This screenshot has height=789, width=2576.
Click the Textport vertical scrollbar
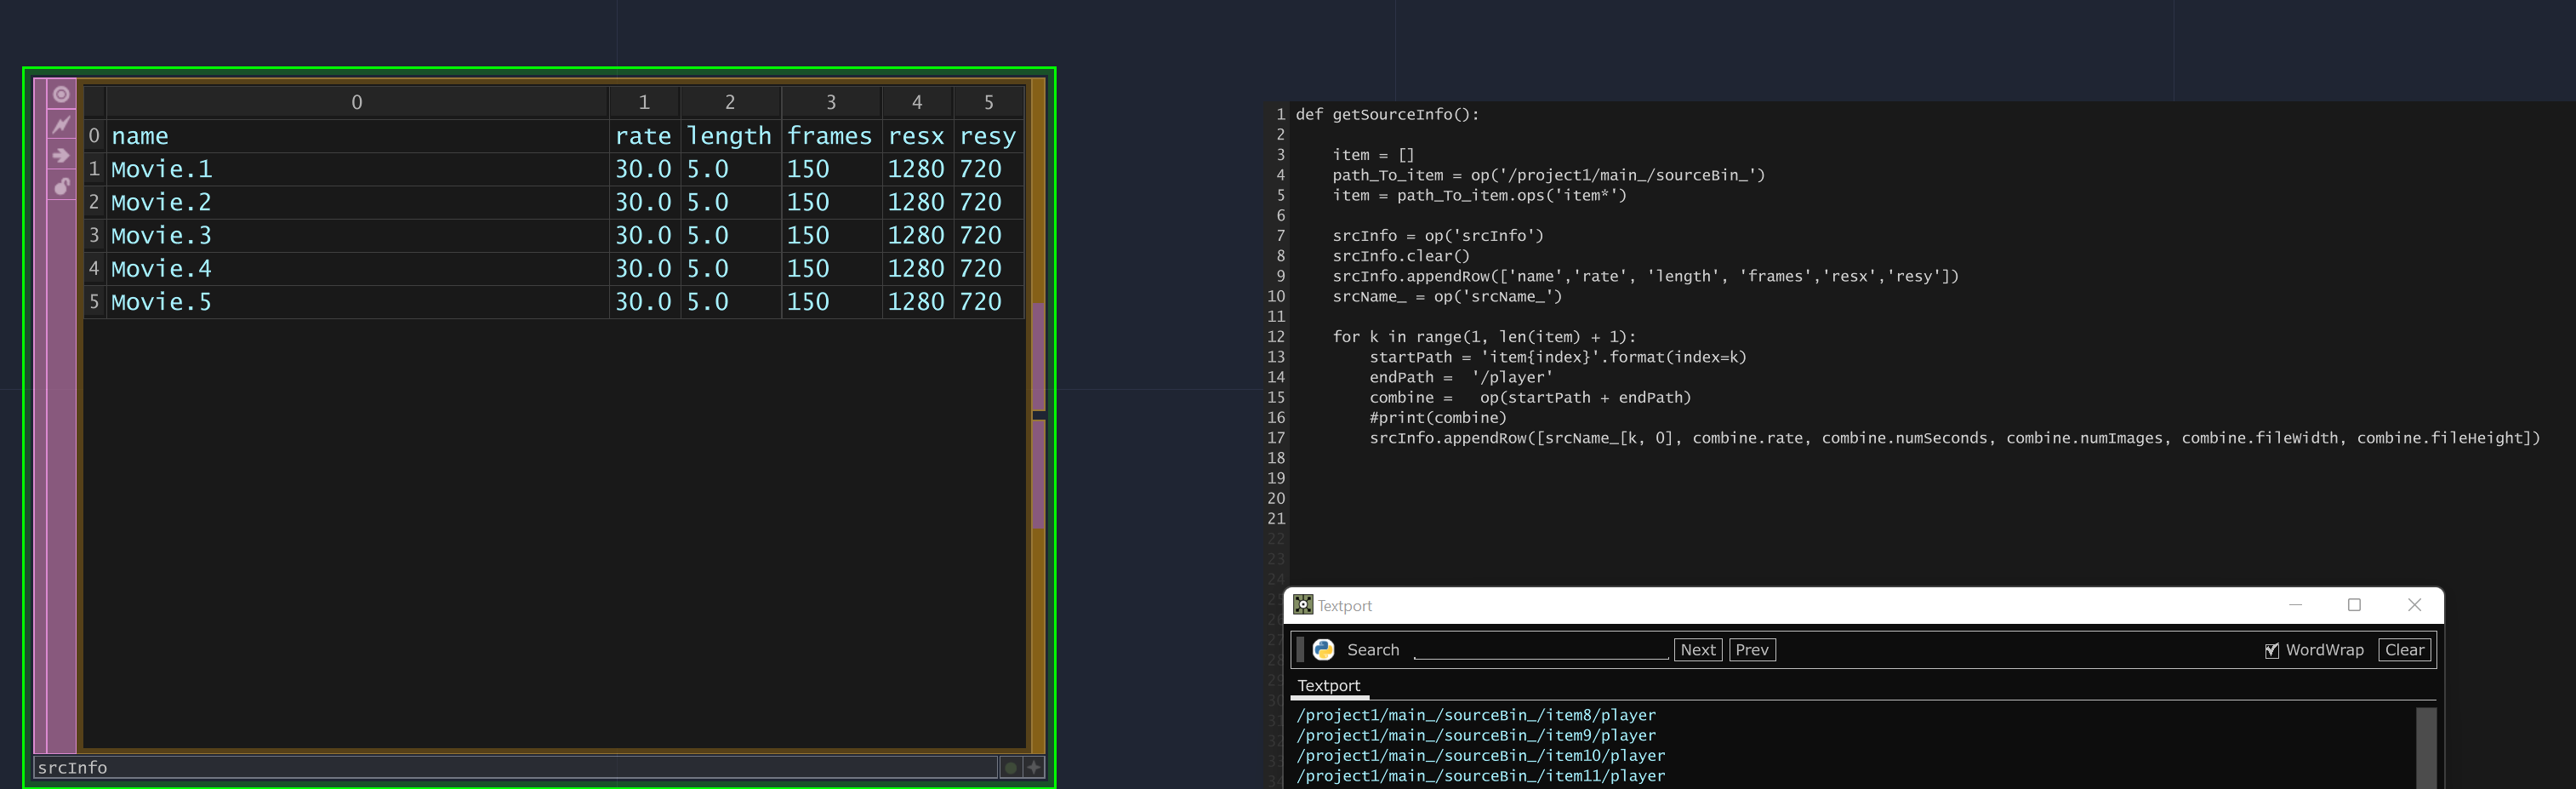2425,748
